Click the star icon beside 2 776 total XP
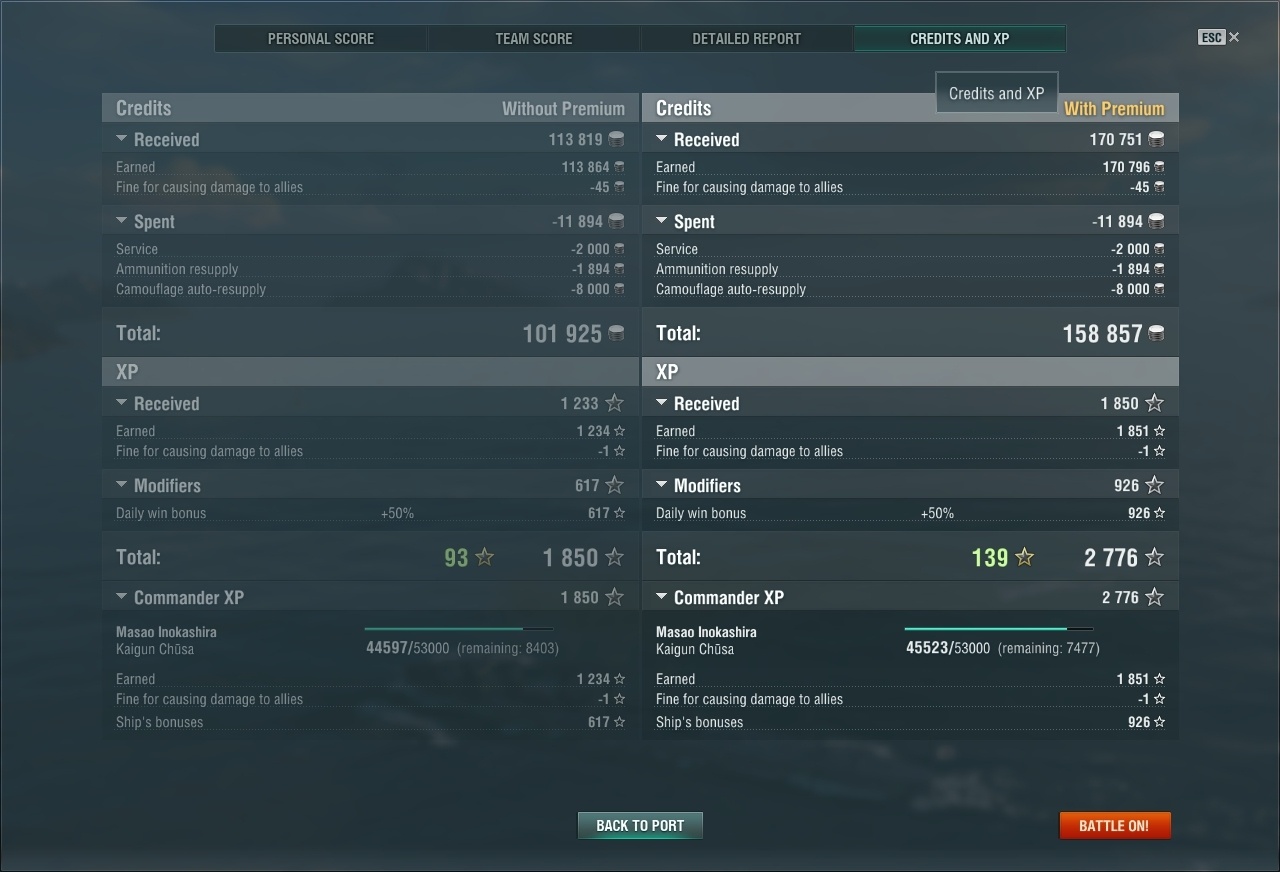Screen dimensions: 1280x872 (1154, 557)
